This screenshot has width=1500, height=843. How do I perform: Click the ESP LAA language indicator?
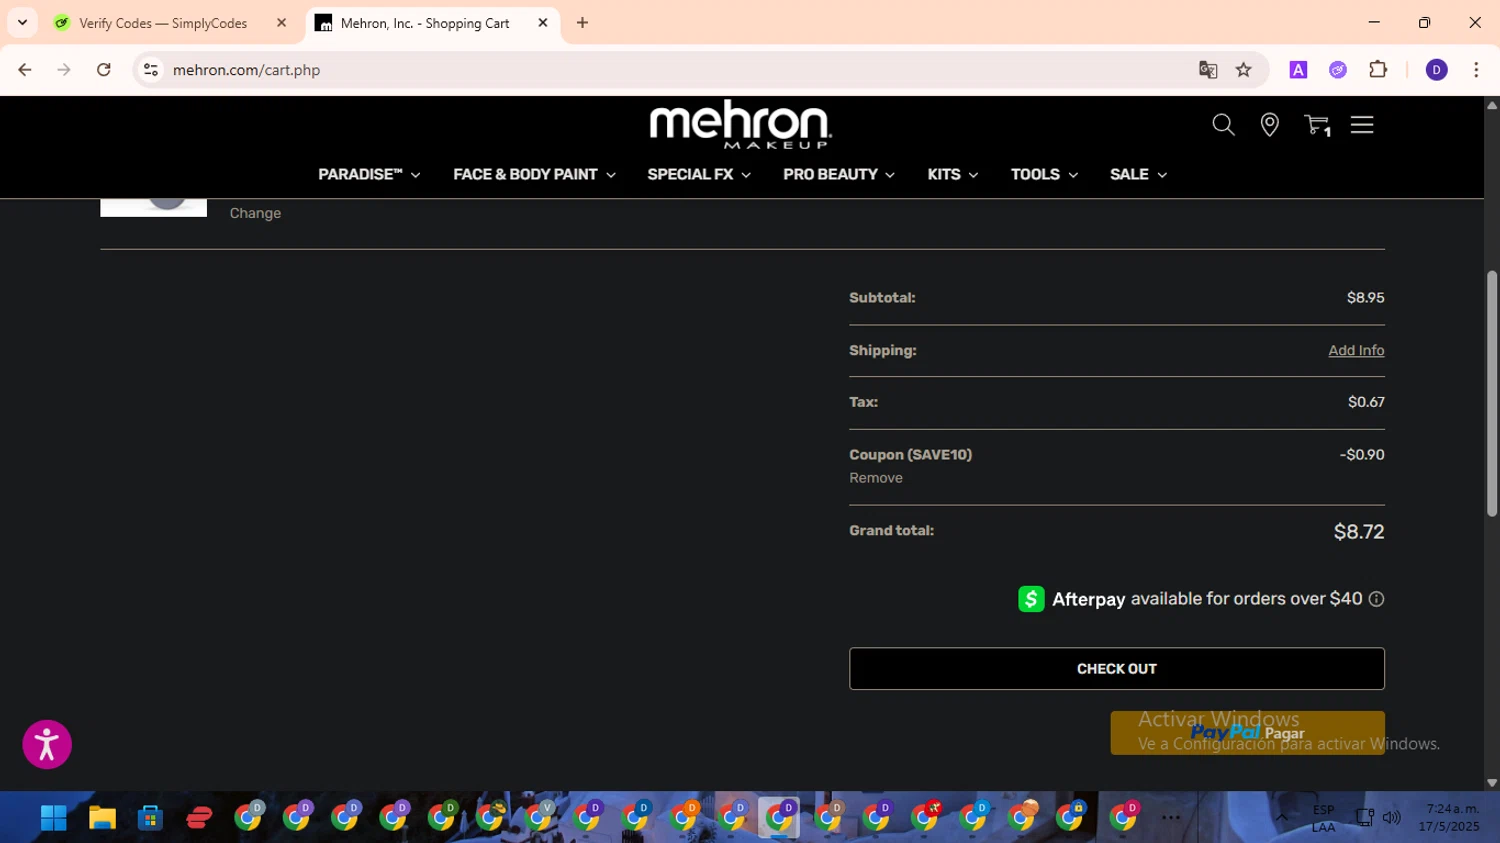pyautogui.click(x=1323, y=818)
